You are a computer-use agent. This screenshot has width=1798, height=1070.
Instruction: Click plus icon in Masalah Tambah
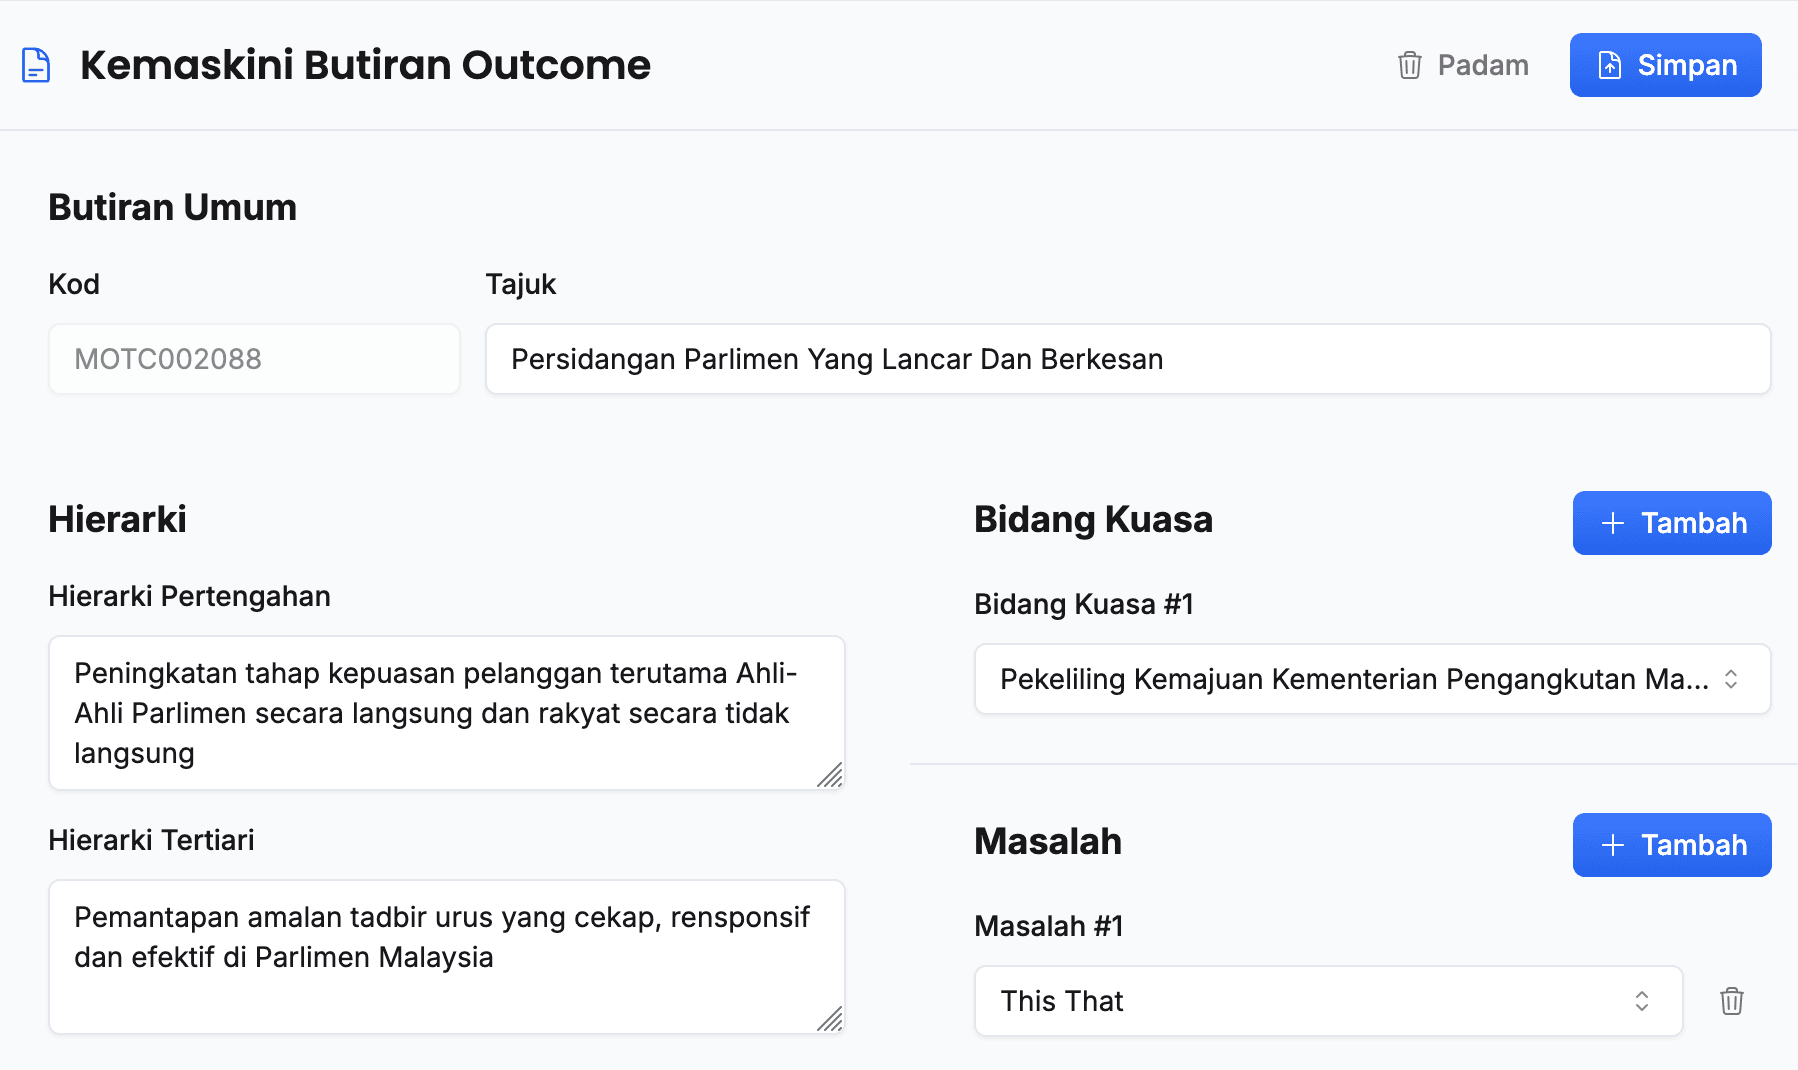coord(1612,845)
